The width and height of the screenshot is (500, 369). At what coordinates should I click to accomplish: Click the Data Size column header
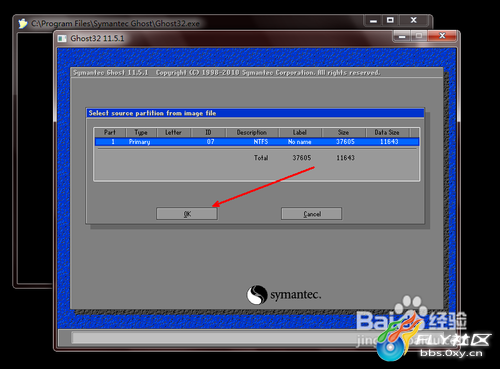point(387,132)
